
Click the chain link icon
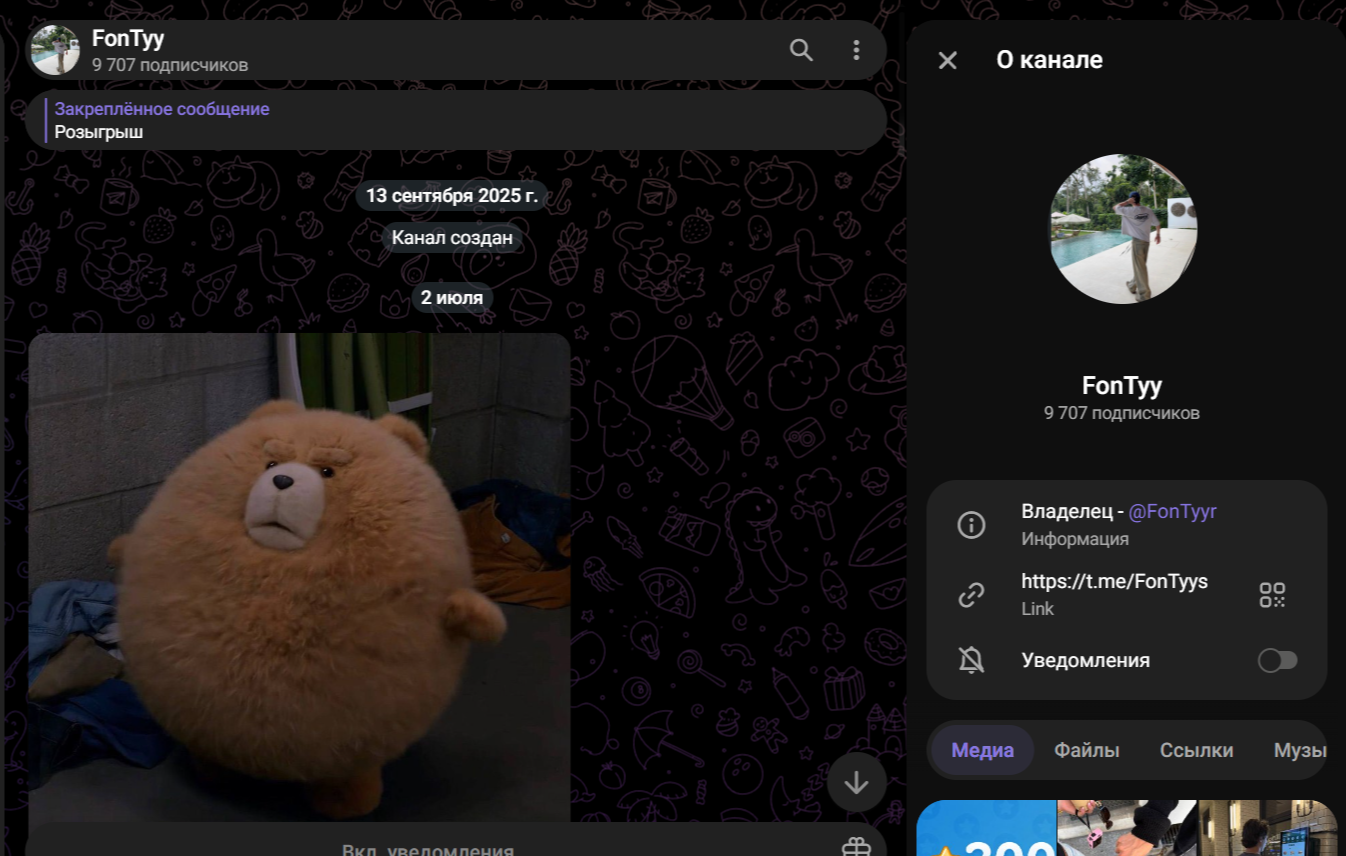coord(971,595)
